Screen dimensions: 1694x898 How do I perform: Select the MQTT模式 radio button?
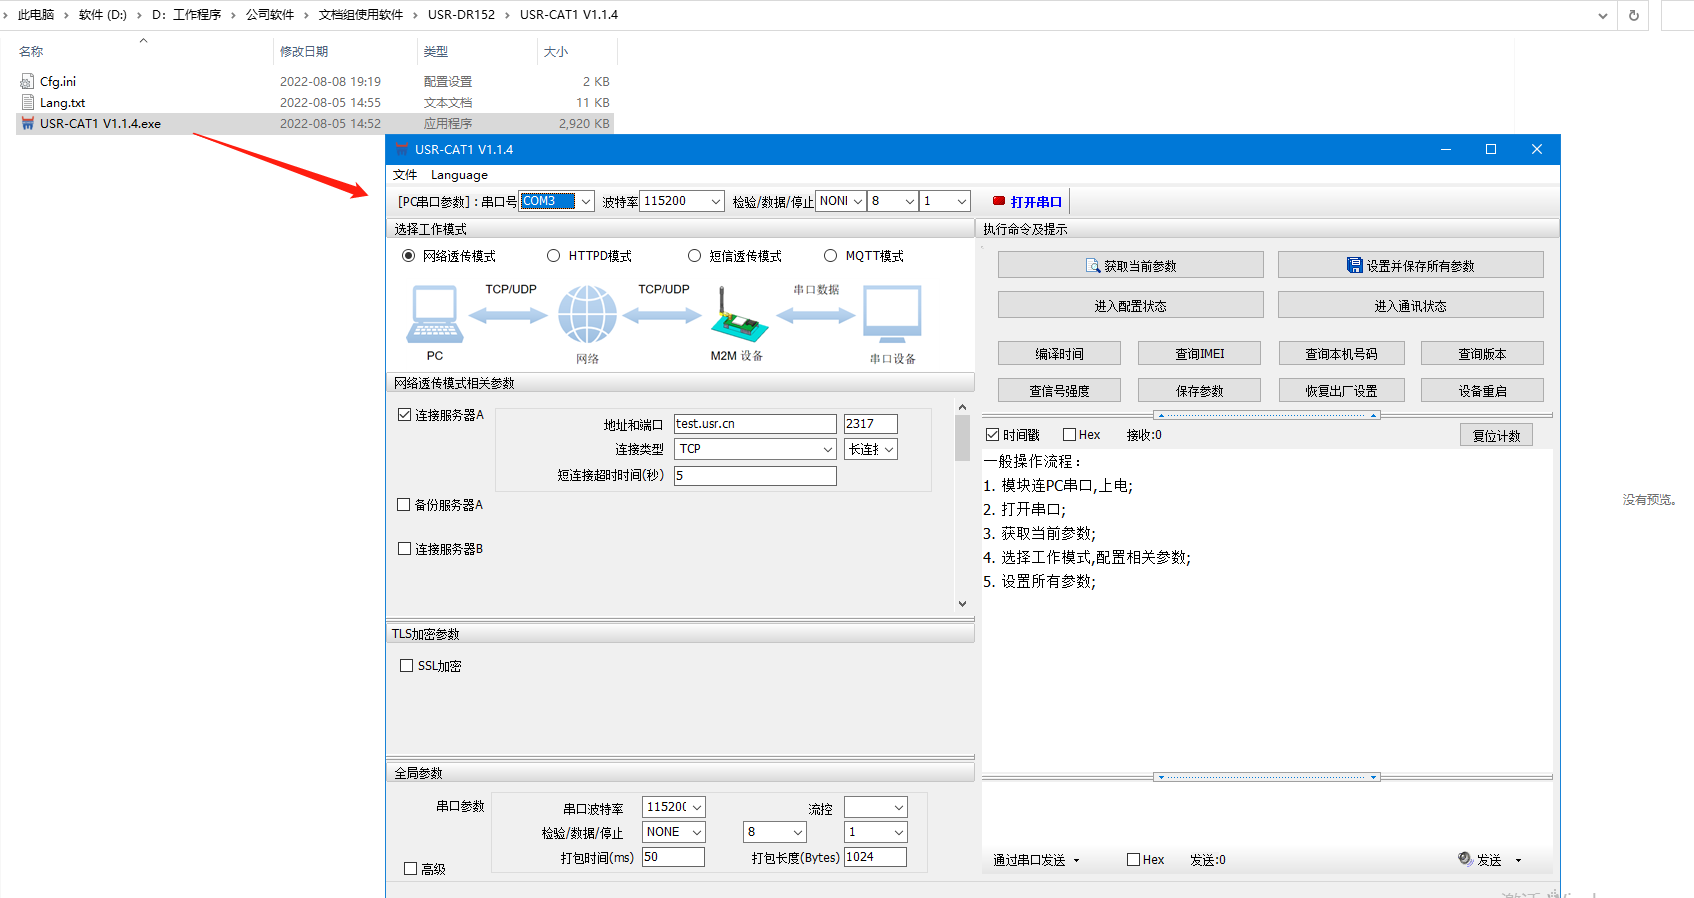830,256
